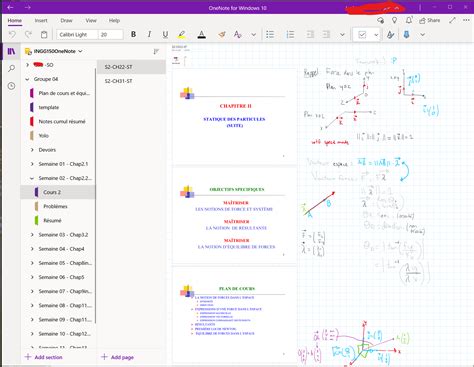474x367 pixels.
Task: Add a new section
Action: 44,357
